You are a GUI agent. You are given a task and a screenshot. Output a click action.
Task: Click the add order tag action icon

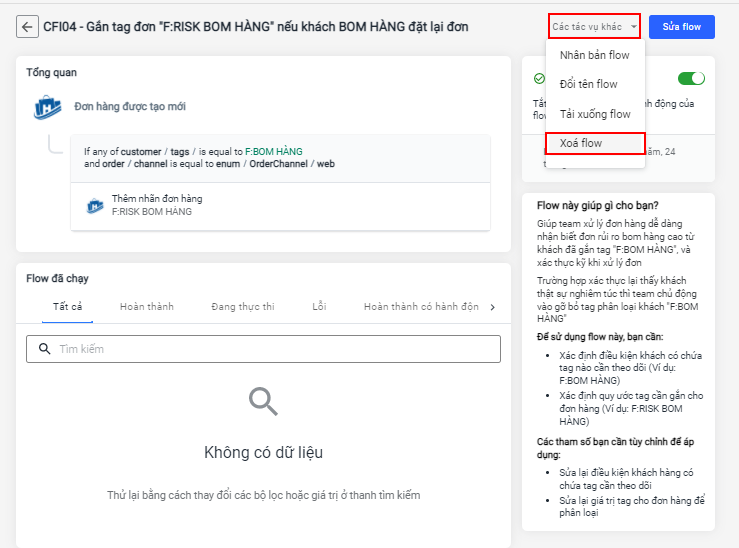click(96, 205)
